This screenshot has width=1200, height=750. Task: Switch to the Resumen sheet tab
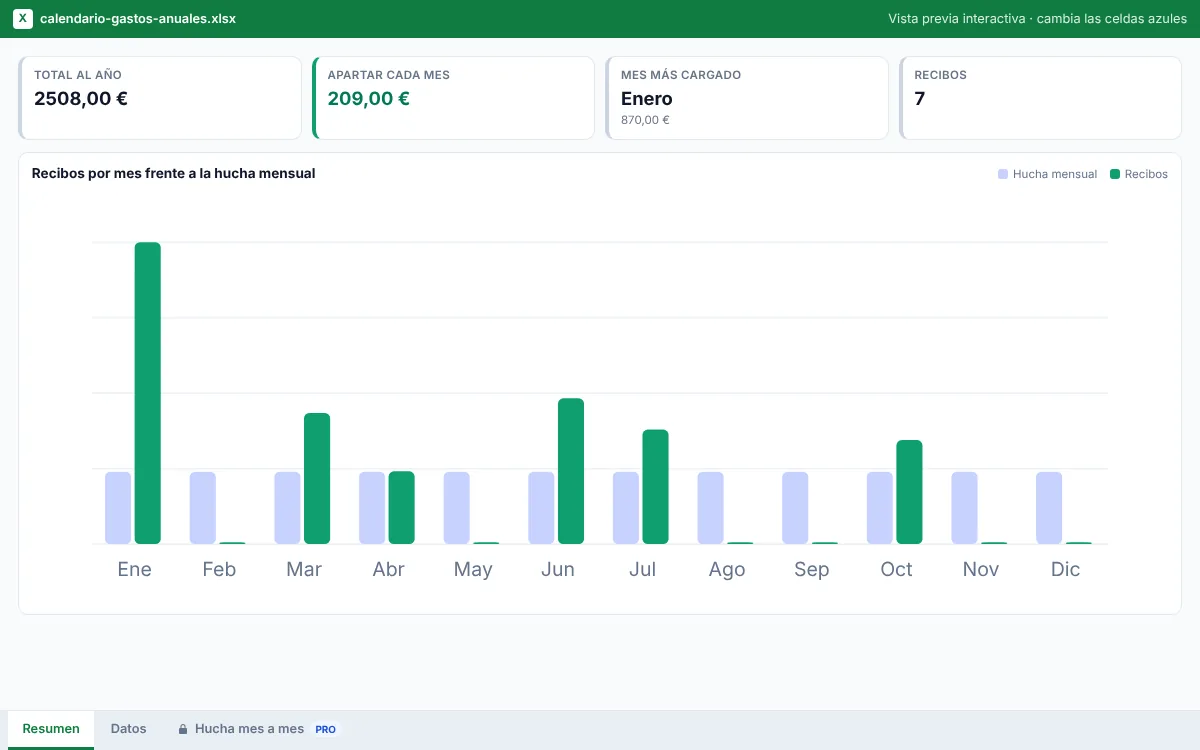pyautogui.click(x=51, y=729)
